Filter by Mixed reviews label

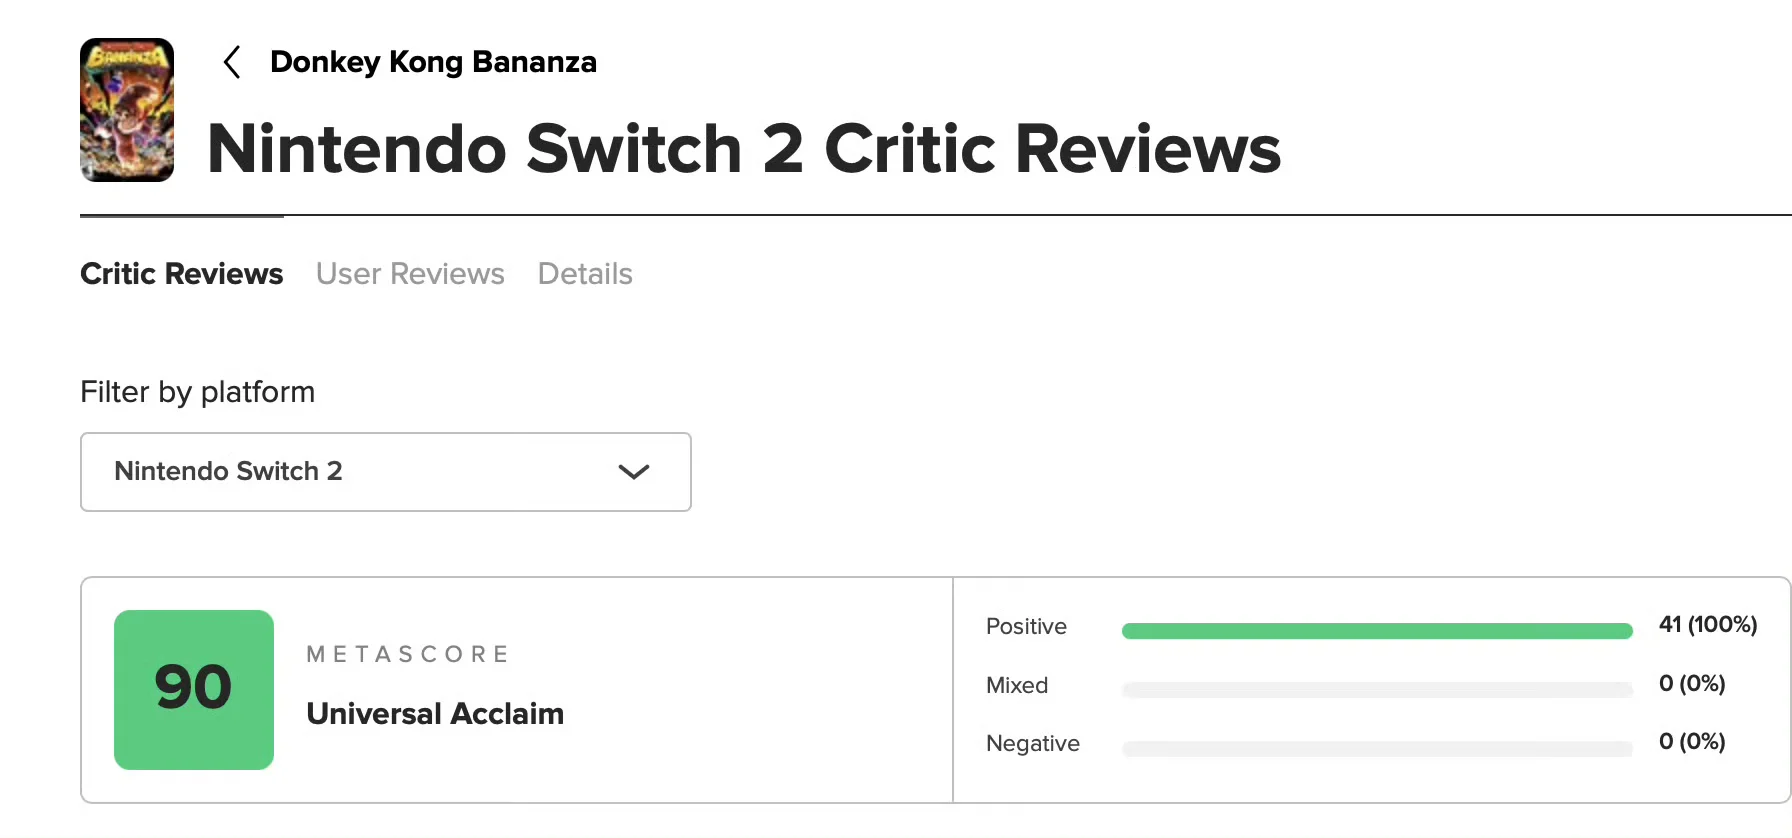[x=1017, y=686]
